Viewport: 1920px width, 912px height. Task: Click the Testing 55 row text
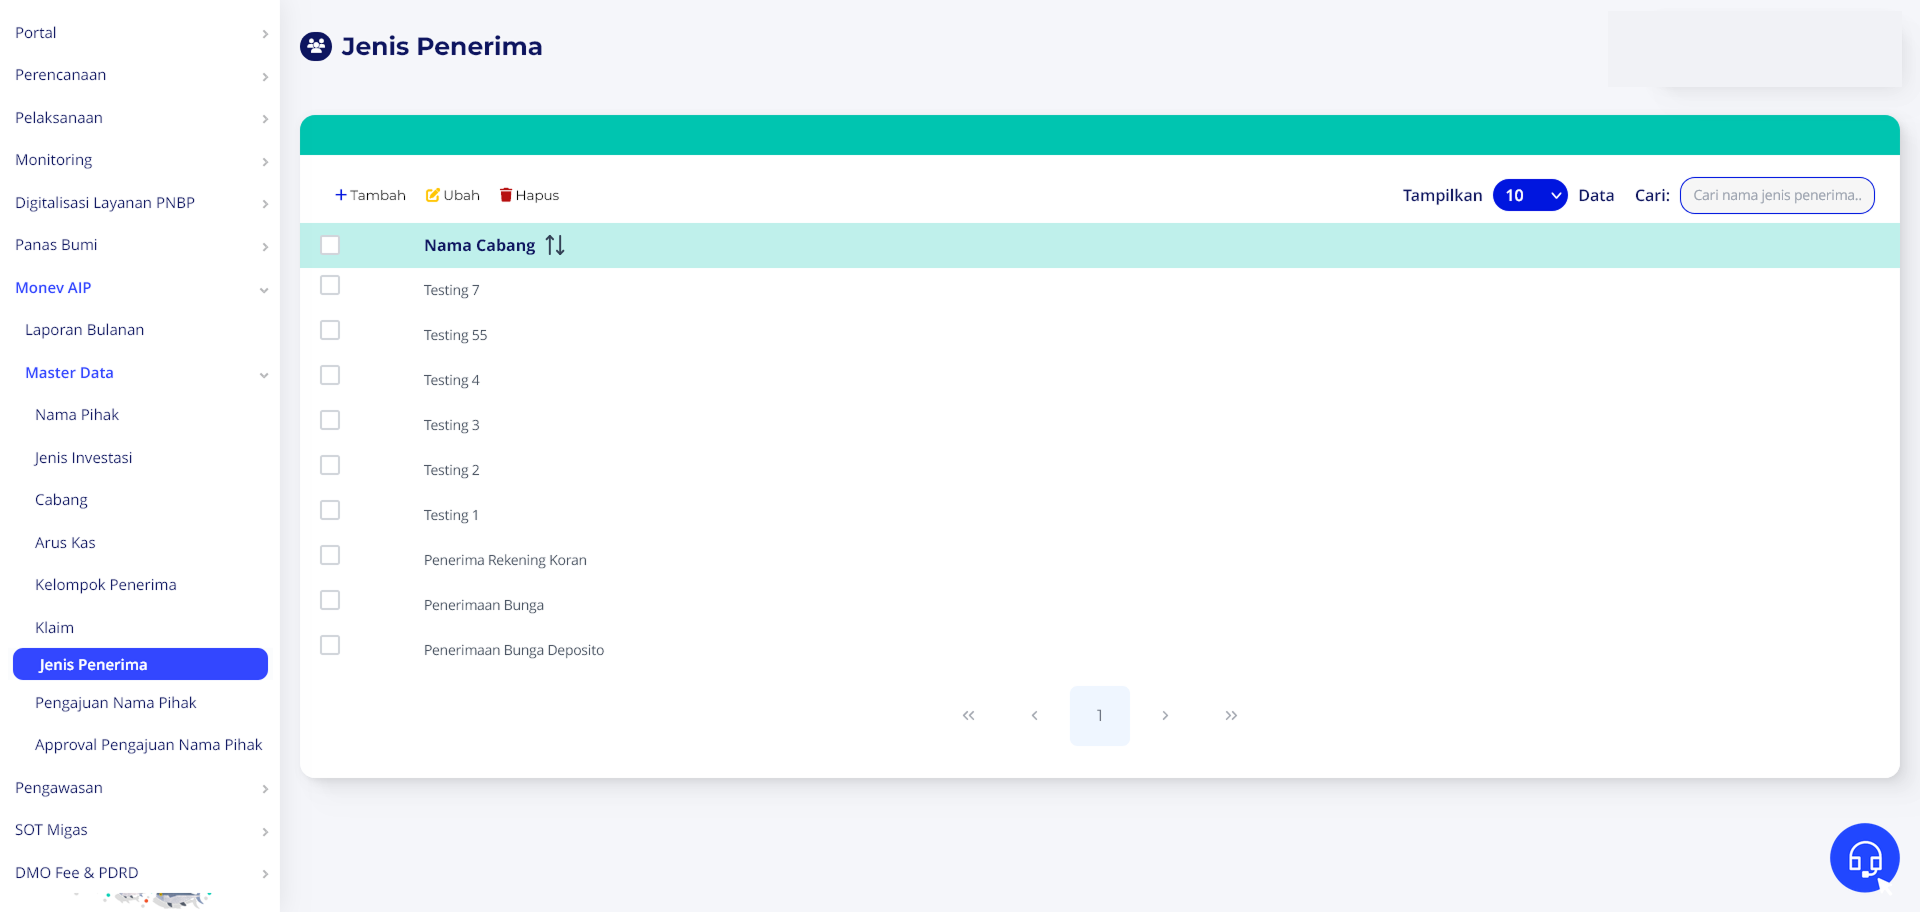click(x=455, y=335)
